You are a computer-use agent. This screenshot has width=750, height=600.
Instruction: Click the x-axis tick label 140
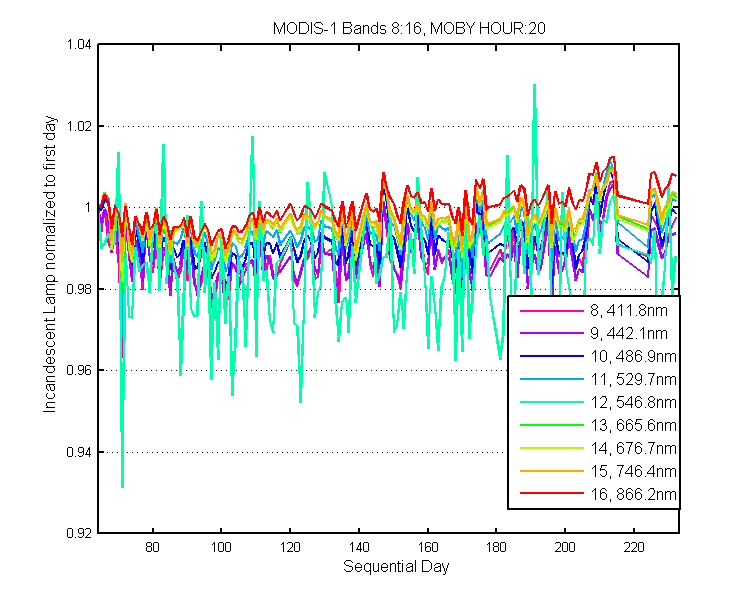(x=359, y=547)
